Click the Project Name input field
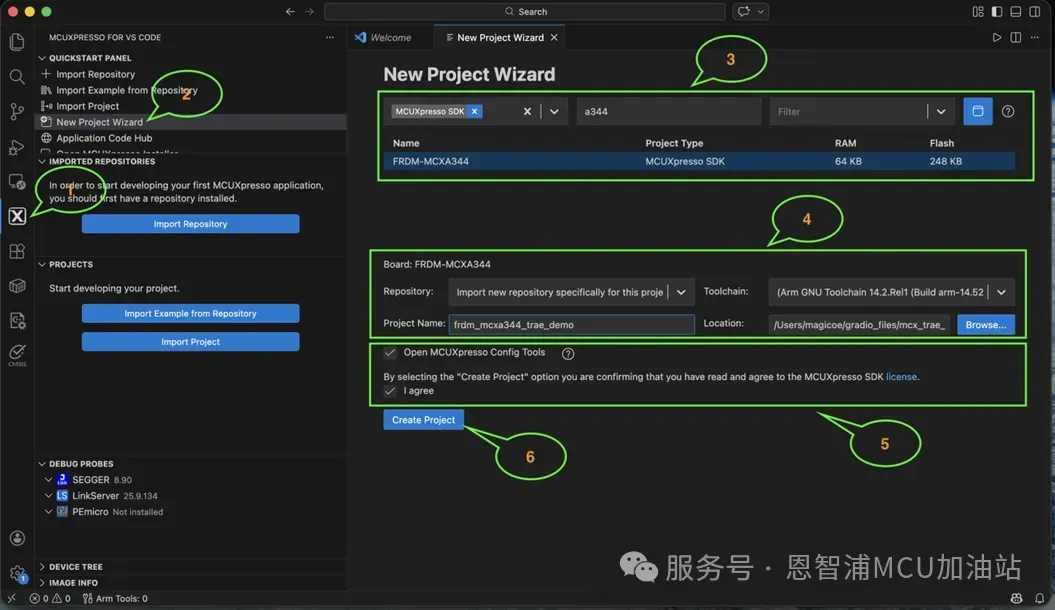Viewport: 1055px width, 610px height. (571, 324)
